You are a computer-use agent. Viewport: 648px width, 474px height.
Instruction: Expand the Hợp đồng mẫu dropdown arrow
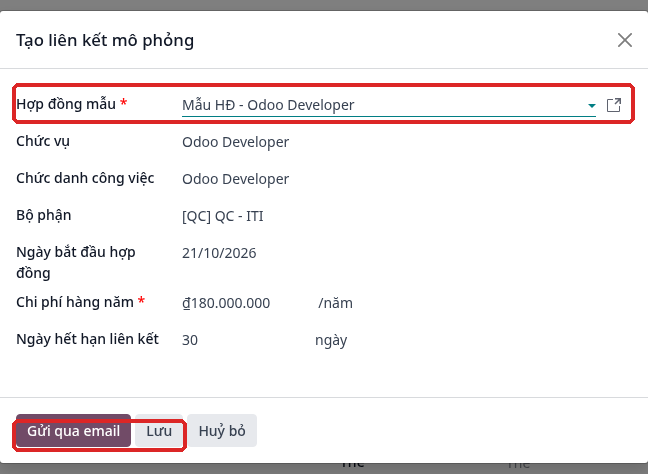(x=591, y=106)
